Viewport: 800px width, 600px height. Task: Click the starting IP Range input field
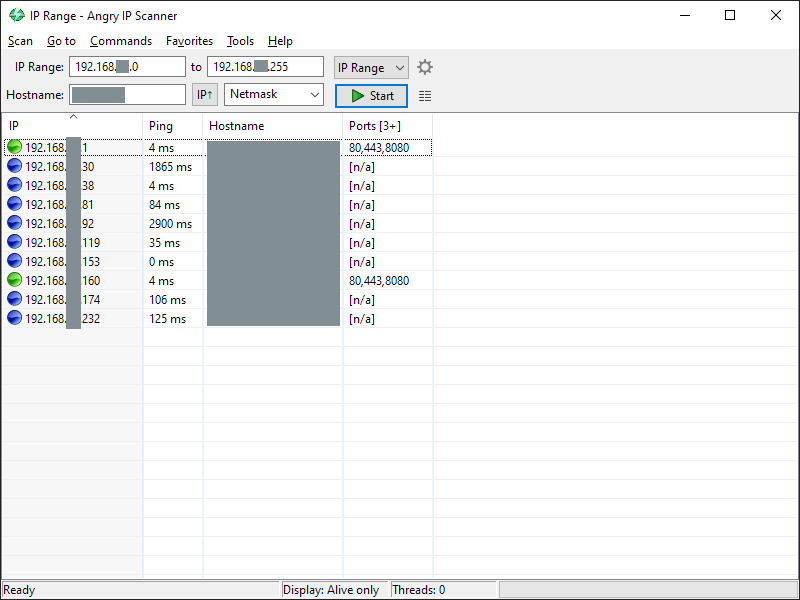(127, 67)
